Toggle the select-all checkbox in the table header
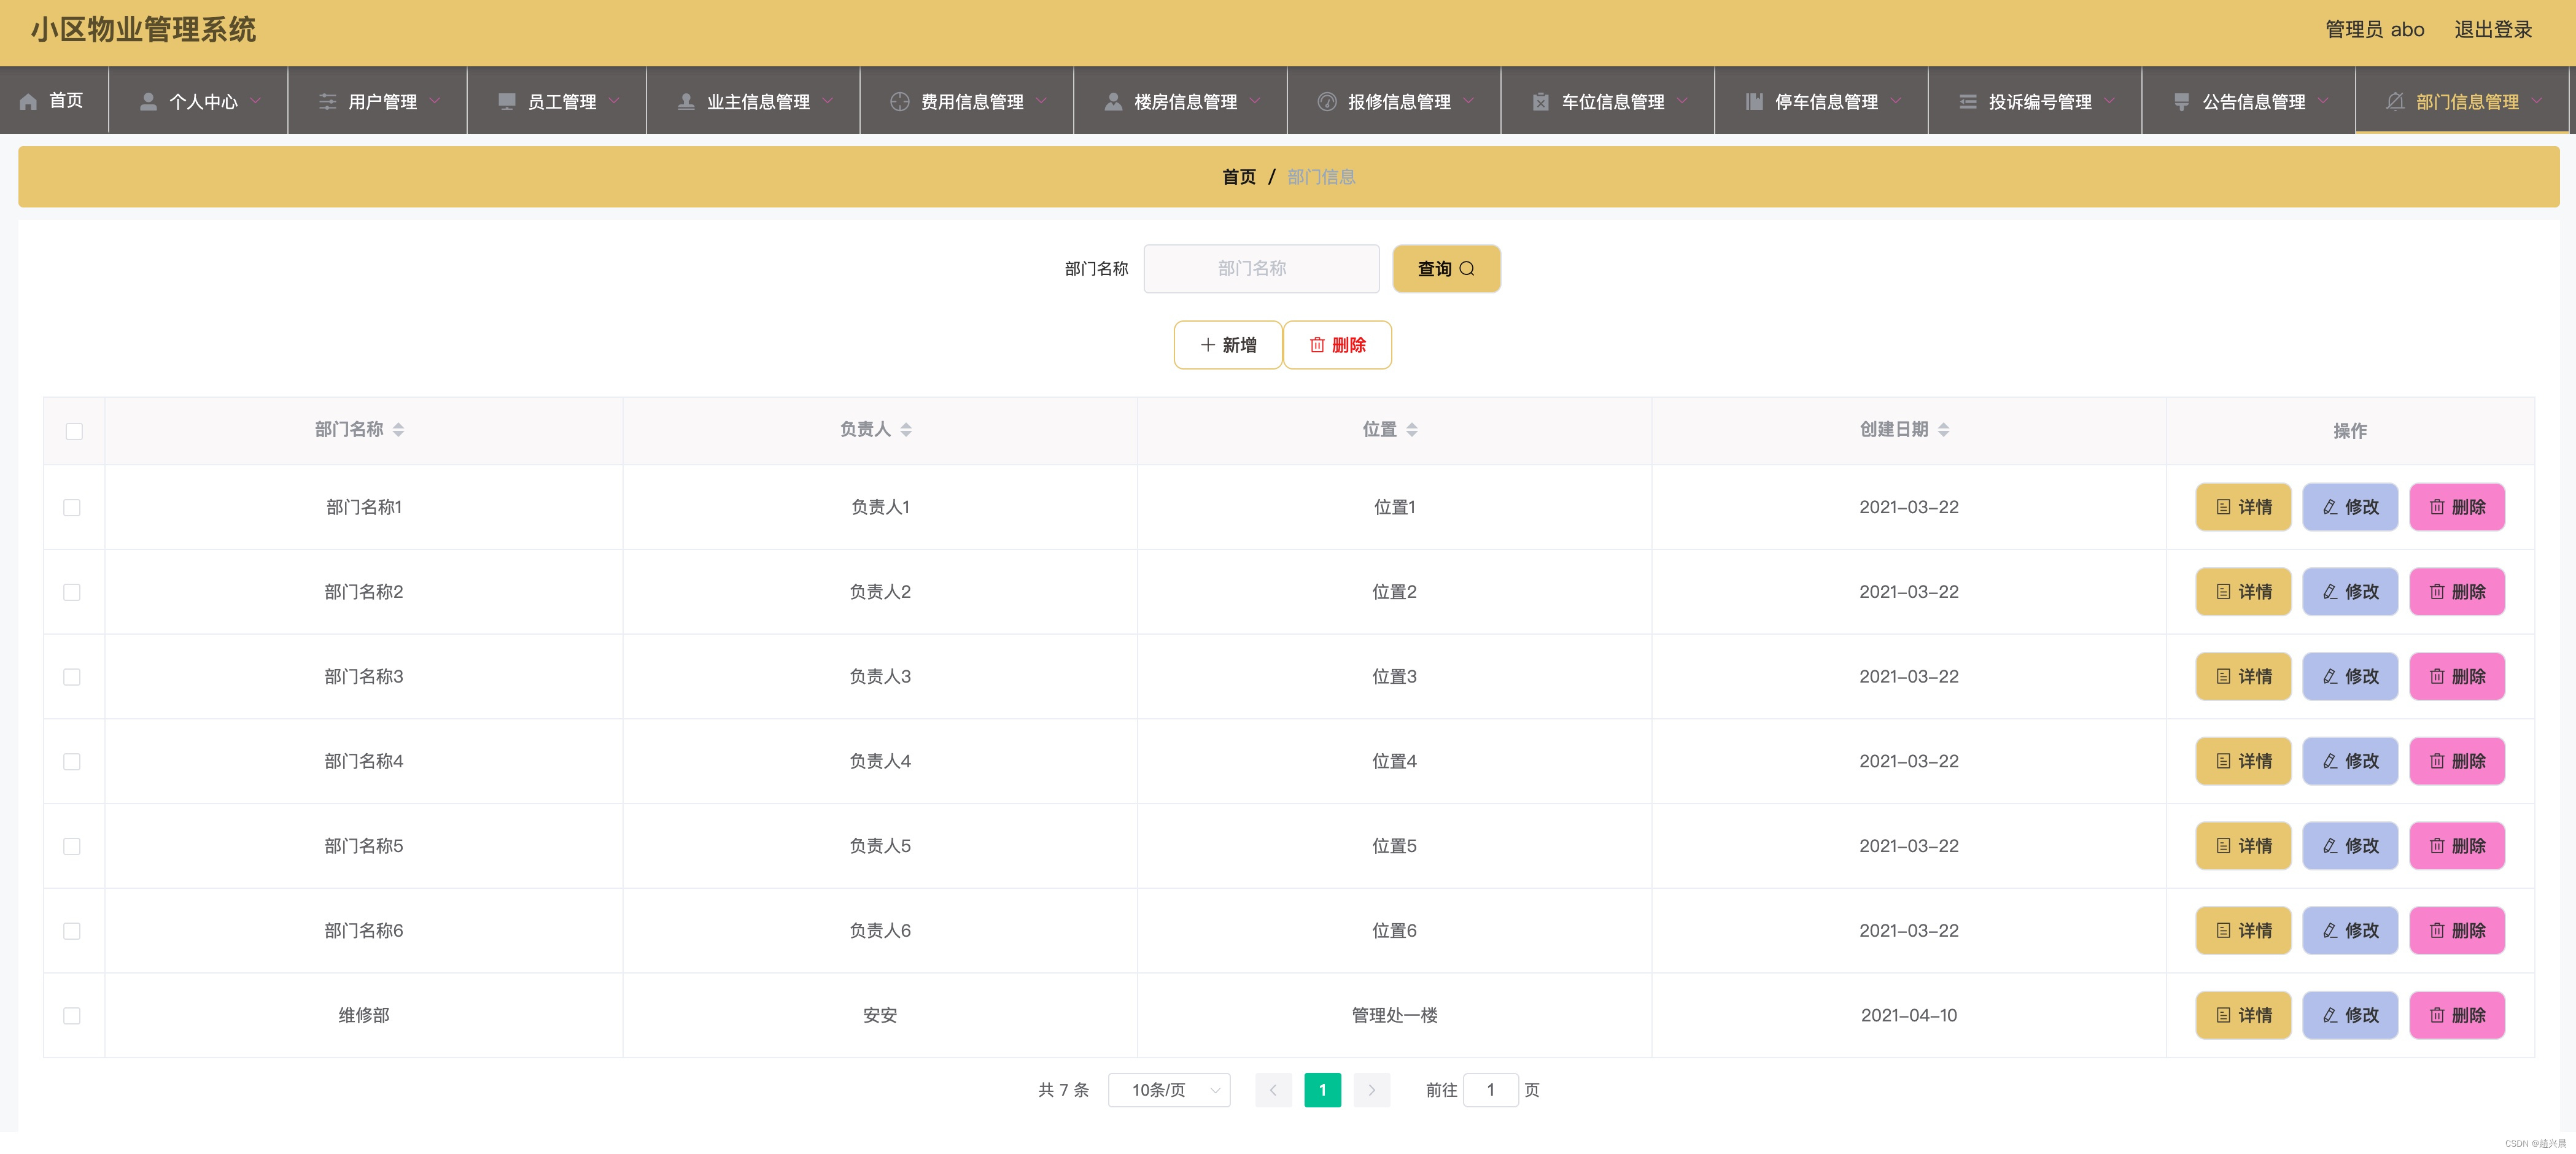2576x1154 pixels. click(74, 431)
